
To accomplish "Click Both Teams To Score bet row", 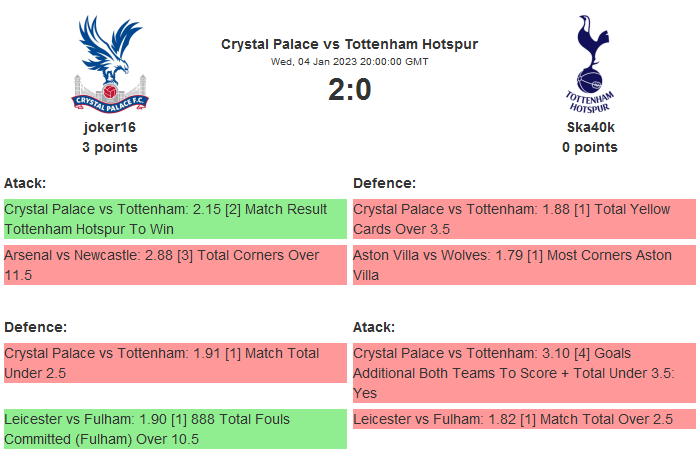I will coord(524,373).
